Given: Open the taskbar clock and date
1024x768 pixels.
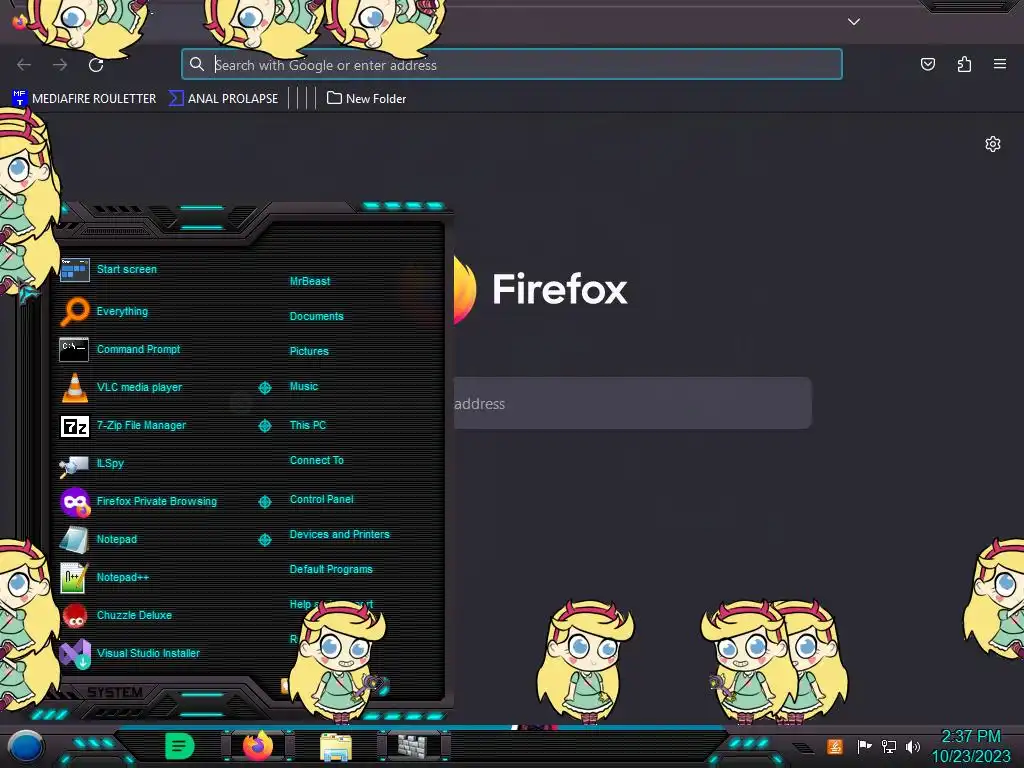Looking at the screenshot, I should point(971,746).
